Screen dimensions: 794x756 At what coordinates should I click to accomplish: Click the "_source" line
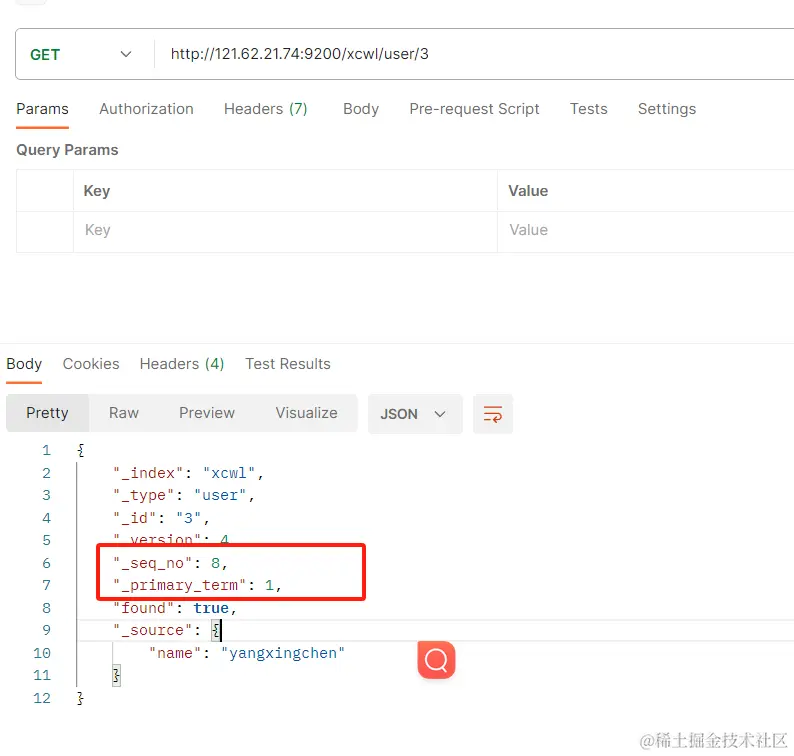tap(167, 631)
